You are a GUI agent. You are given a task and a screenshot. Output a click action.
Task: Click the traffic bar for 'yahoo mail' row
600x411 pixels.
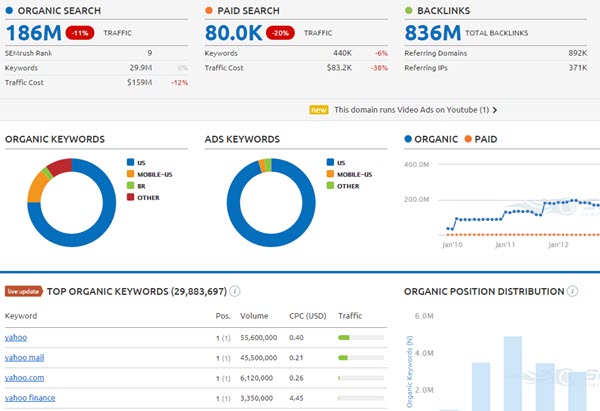361,358
